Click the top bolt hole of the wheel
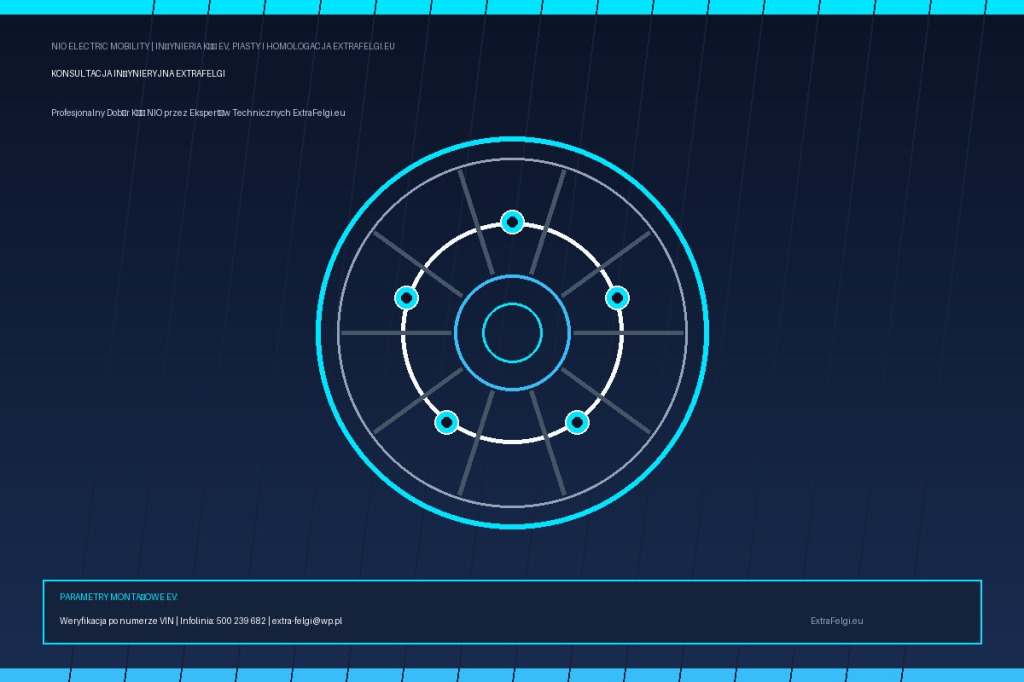 click(x=513, y=222)
